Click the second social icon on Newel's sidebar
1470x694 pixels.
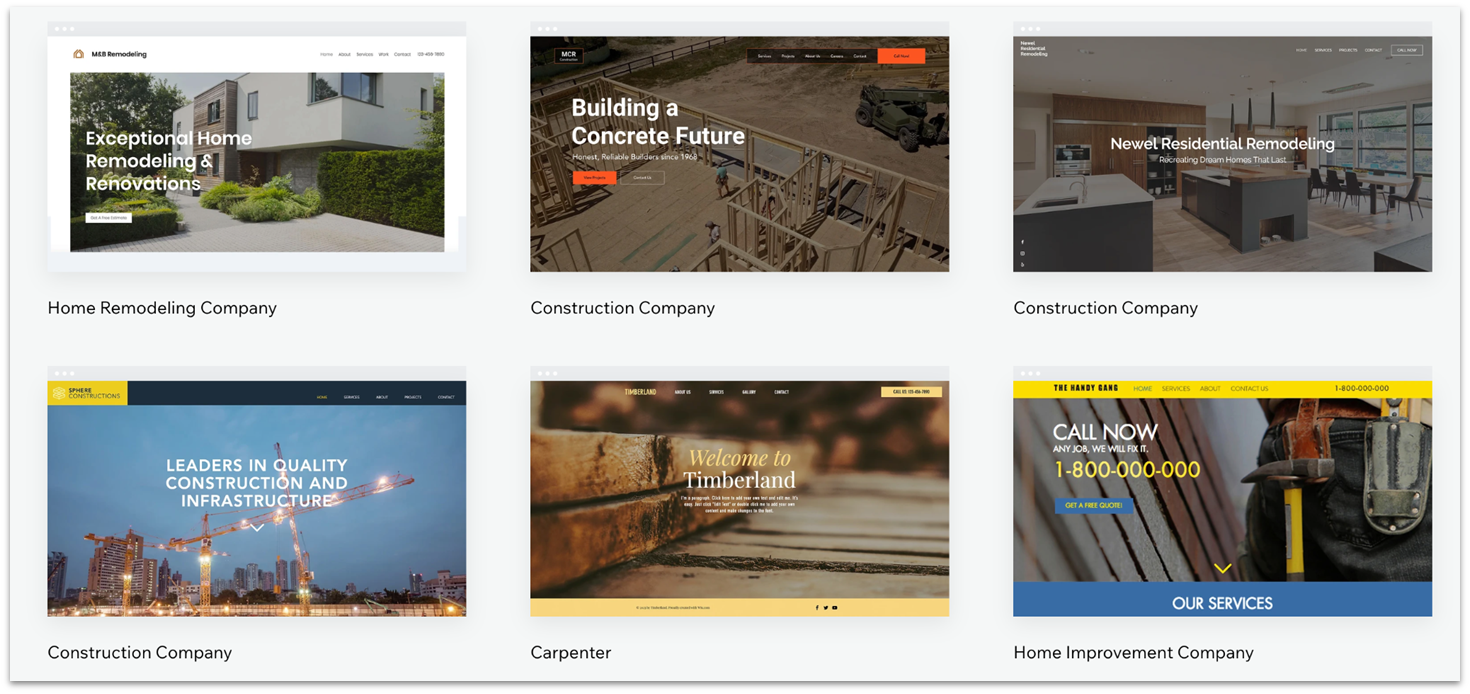(1022, 252)
